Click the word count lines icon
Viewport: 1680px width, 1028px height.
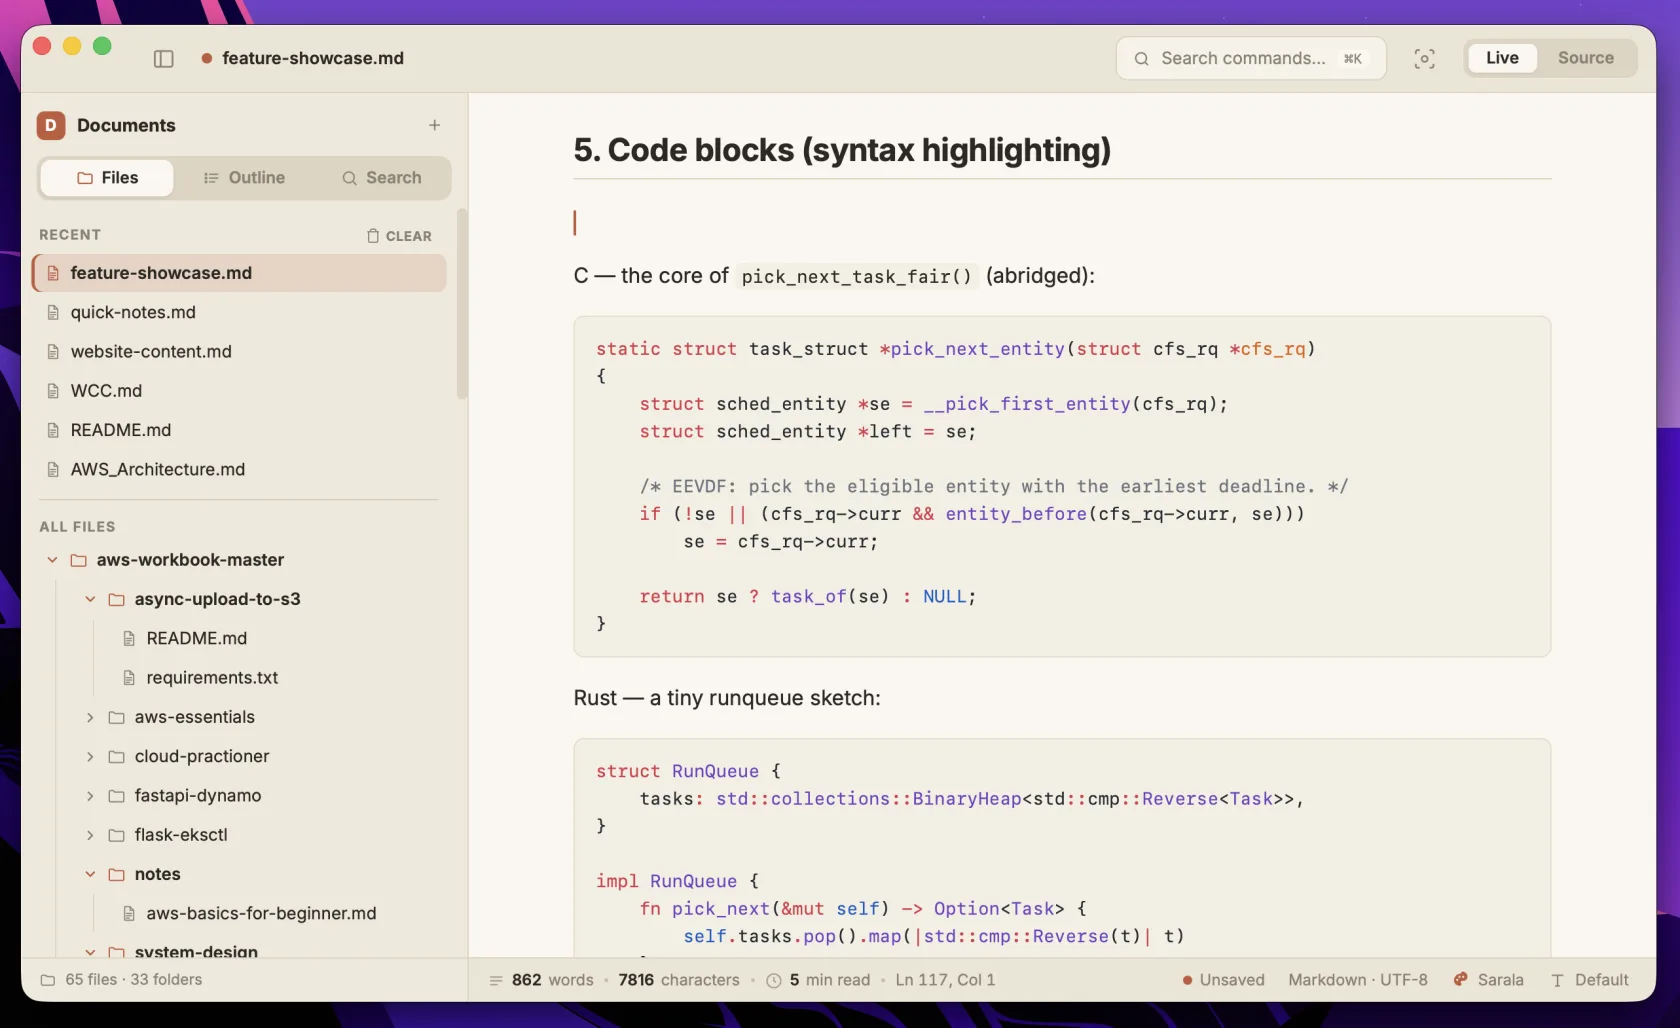tap(495, 981)
